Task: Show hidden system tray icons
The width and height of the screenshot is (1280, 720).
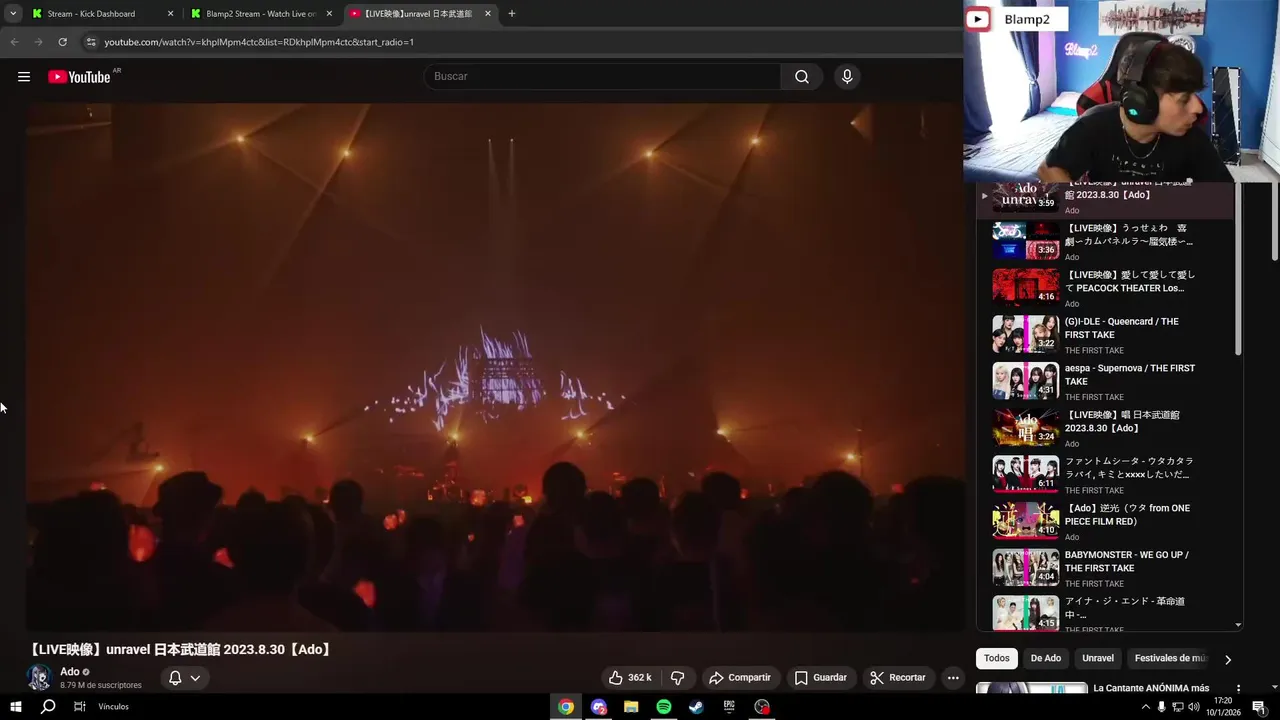Action: (x=1146, y=707)
